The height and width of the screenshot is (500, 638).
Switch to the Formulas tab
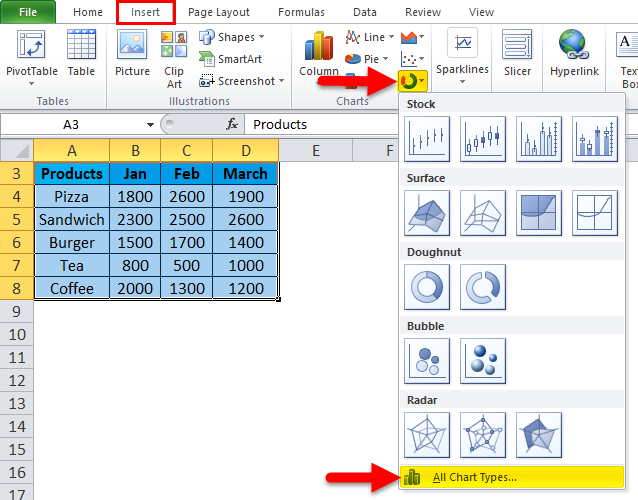point(301,12)
